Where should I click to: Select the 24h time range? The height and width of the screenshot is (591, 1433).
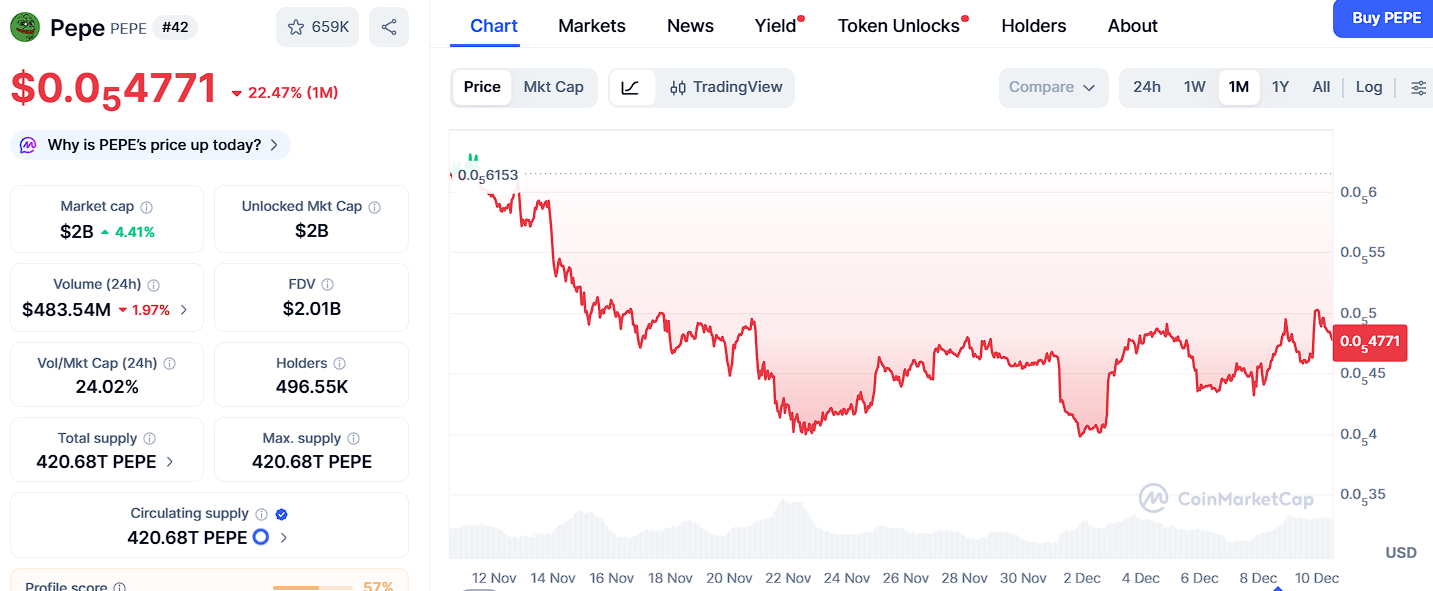point(1146,88)
